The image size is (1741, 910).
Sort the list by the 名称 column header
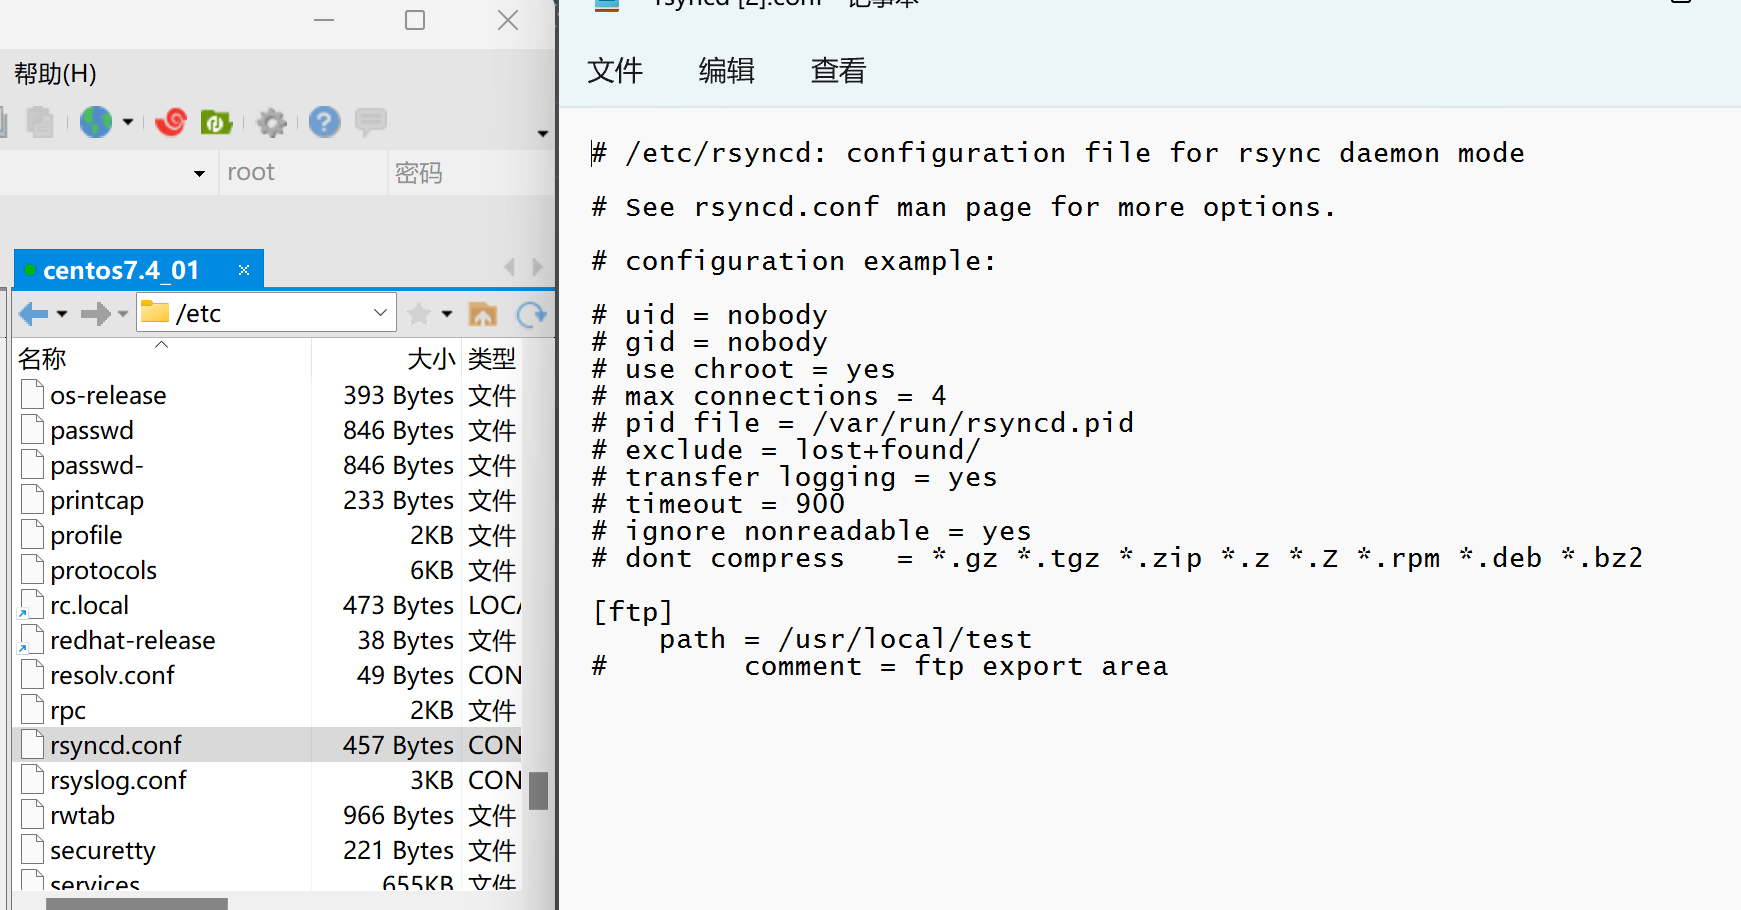pos(163,358)
